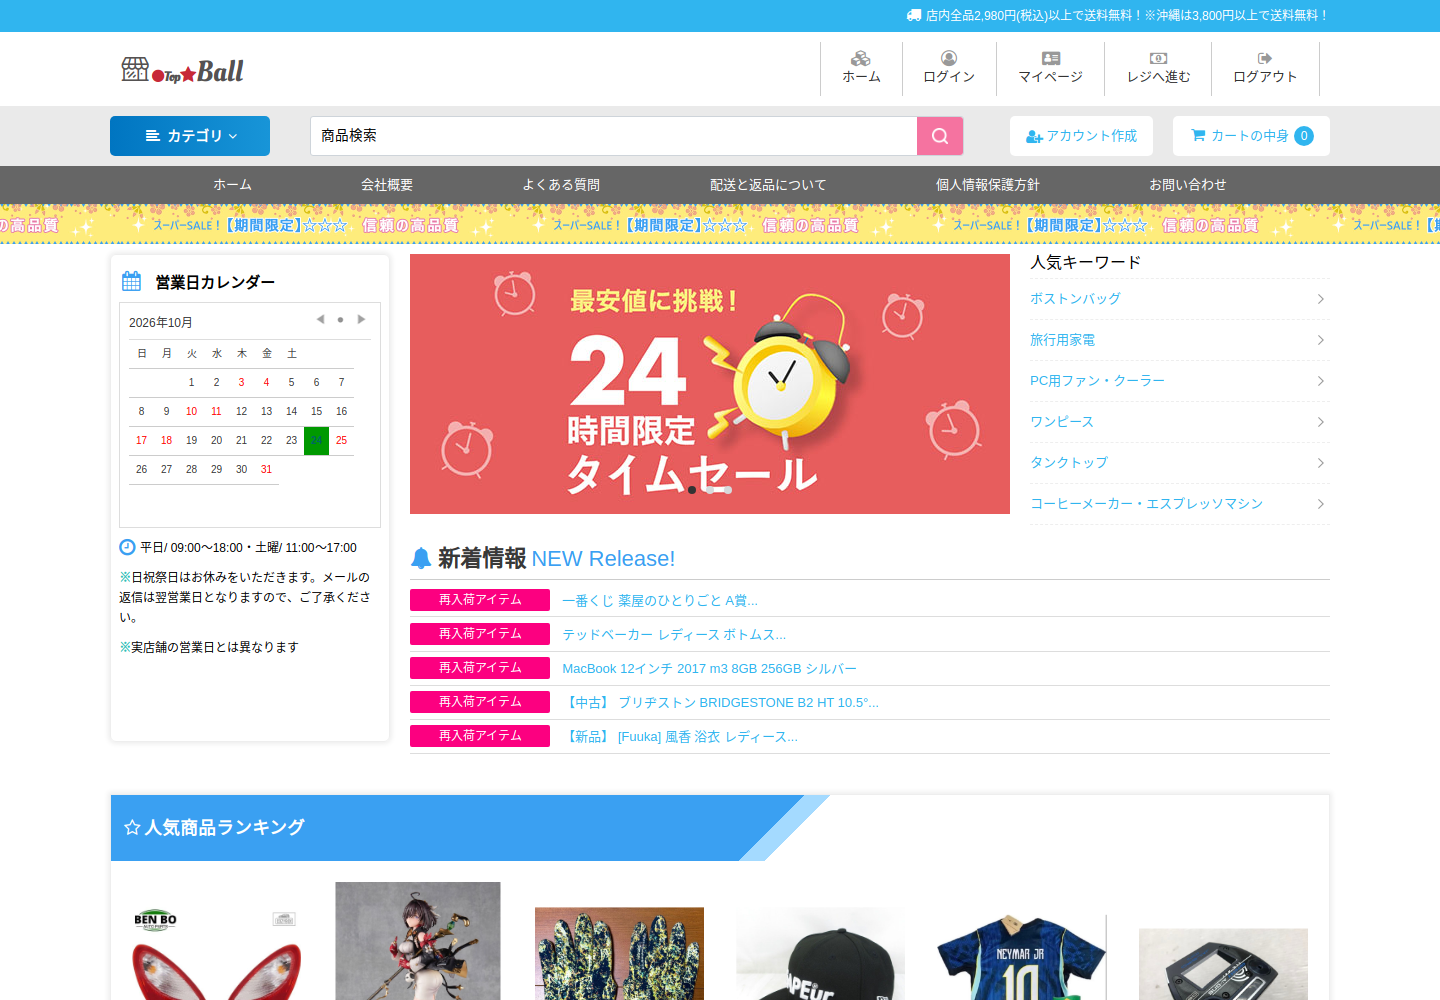Select ホーム in the gray navigation bar
The image size is (1440, 1000).
(232, 185)
